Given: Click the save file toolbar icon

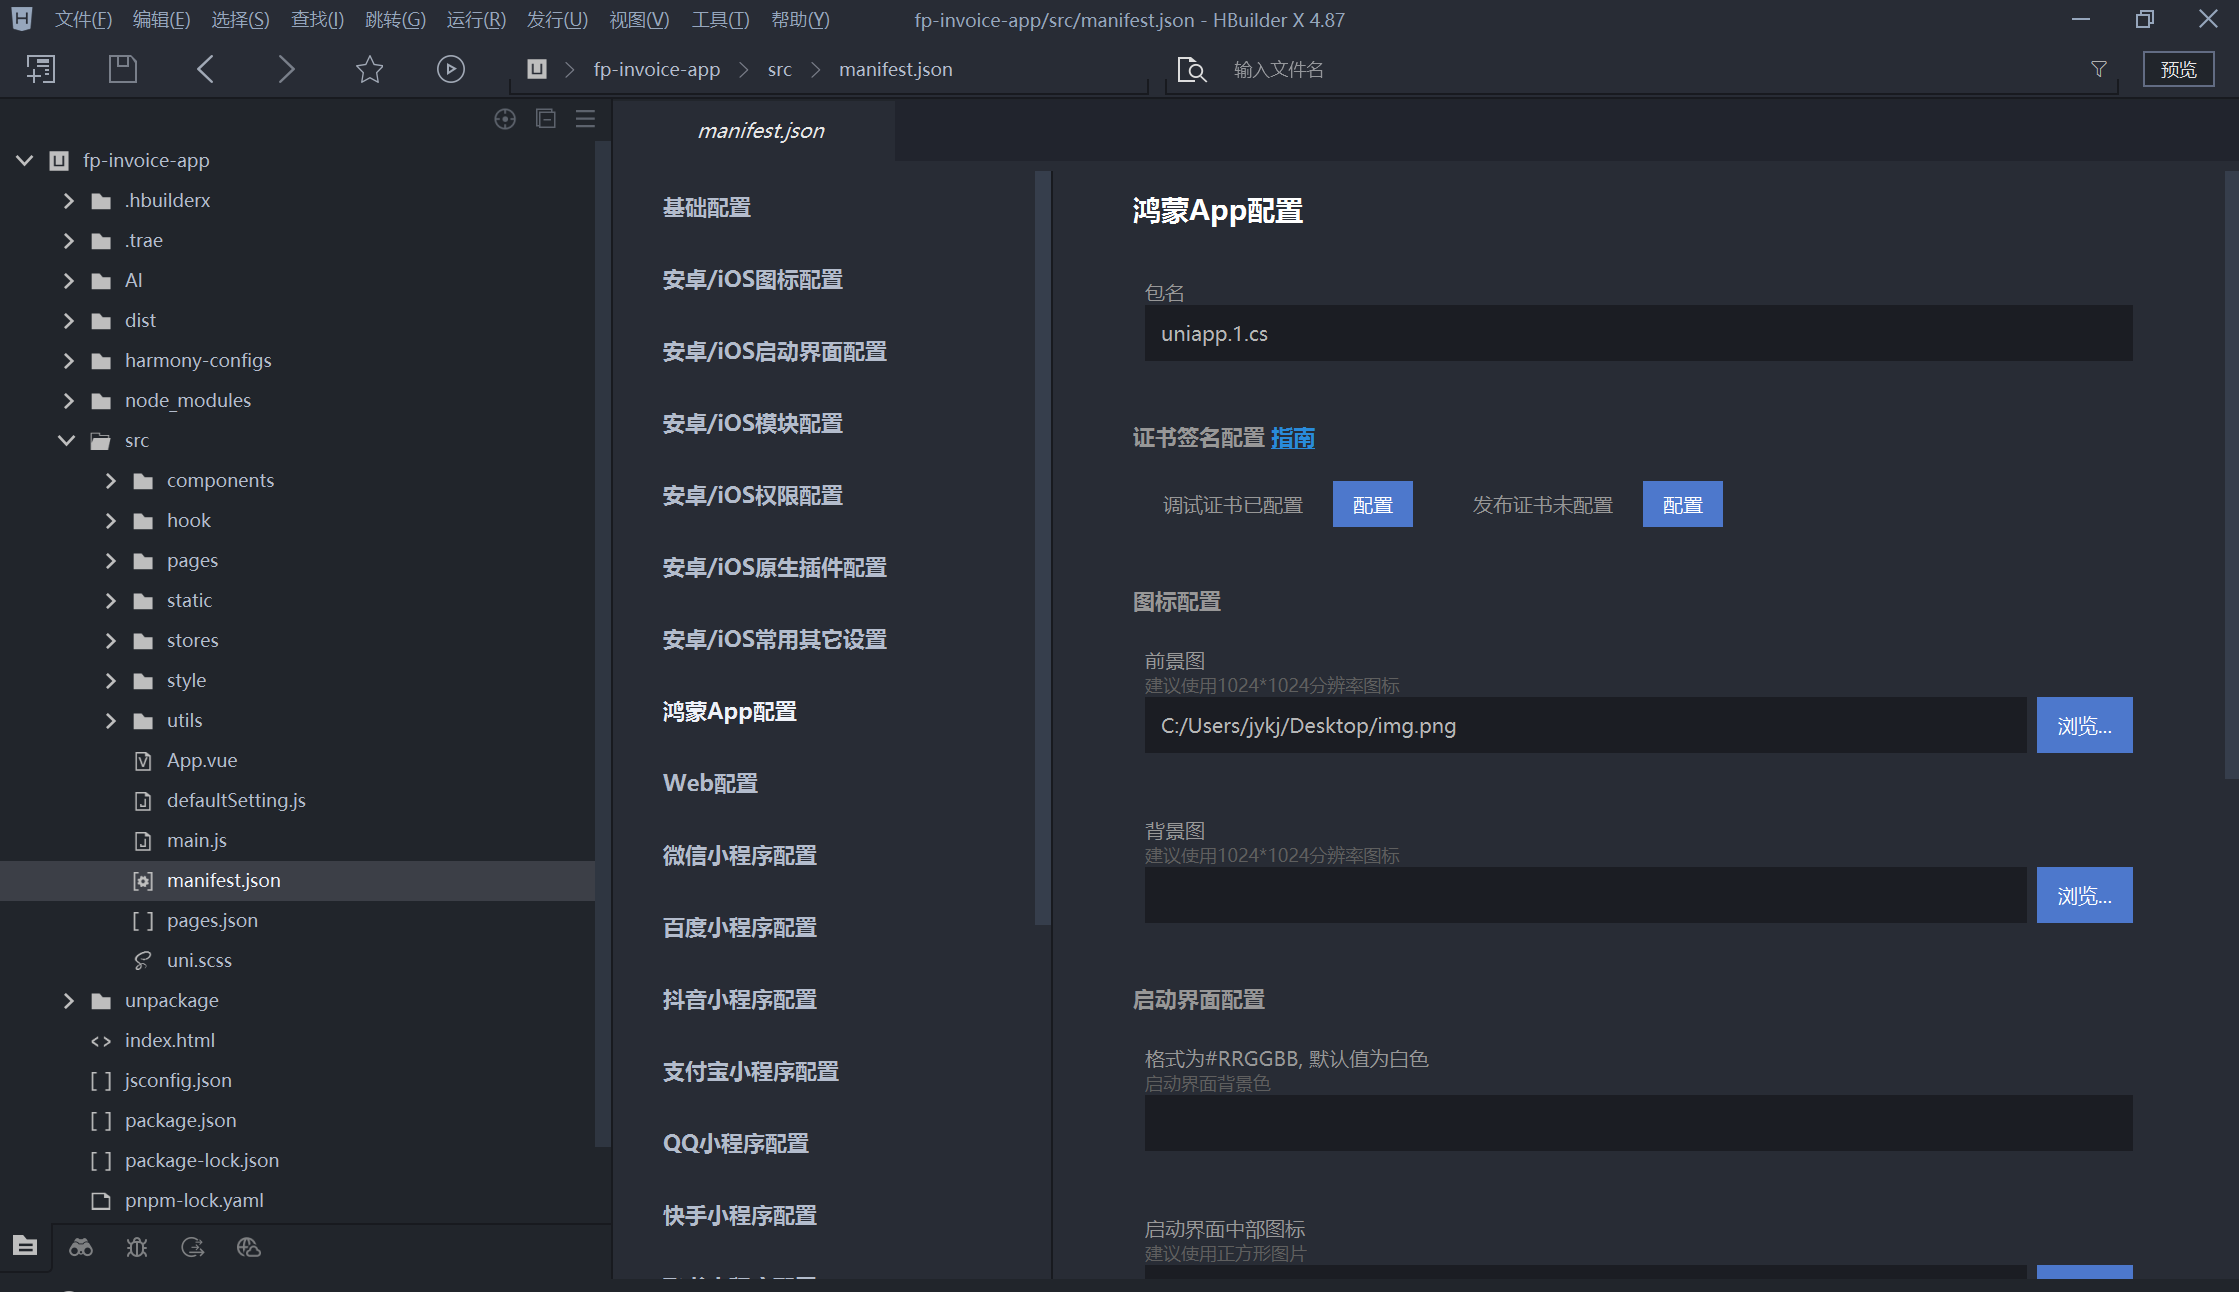Looking at the screenshot, I should (x=122, y=69).
